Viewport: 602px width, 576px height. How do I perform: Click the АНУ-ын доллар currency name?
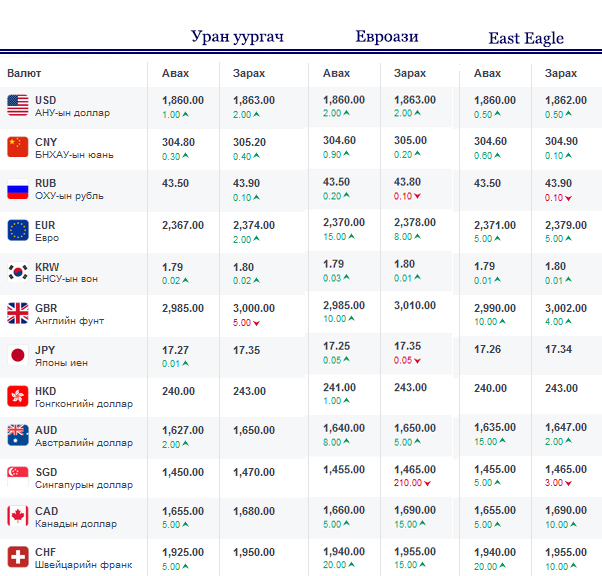click(x=72, y=113)
